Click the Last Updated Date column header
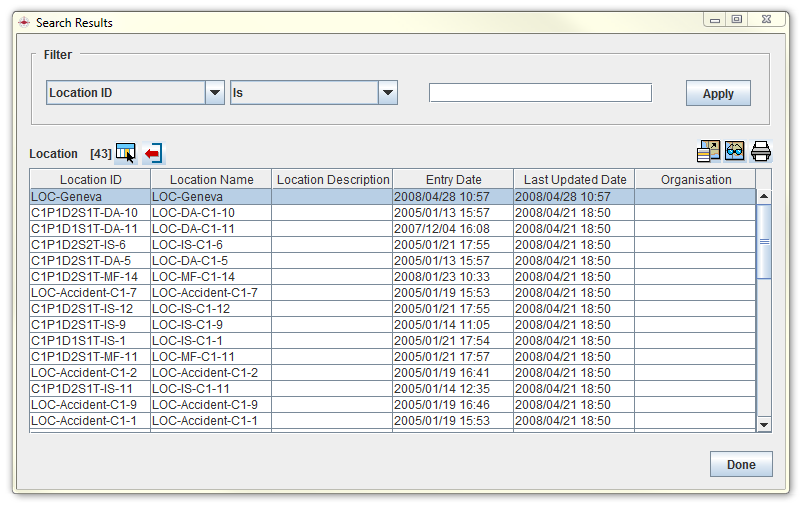 pos(574,180)
